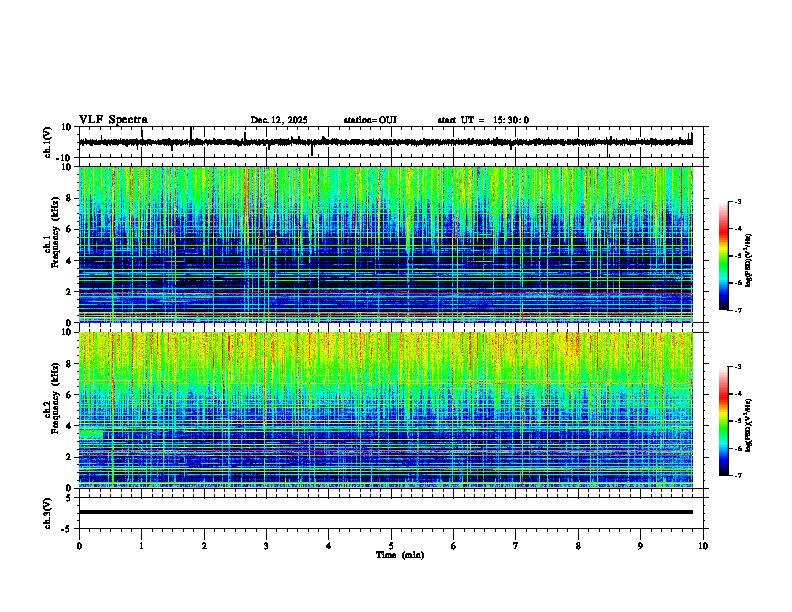Click the ch.2 spectrogram color scale bar
Image resolution: width=792 pixels, height=612 pixels.
pos(724,421)
